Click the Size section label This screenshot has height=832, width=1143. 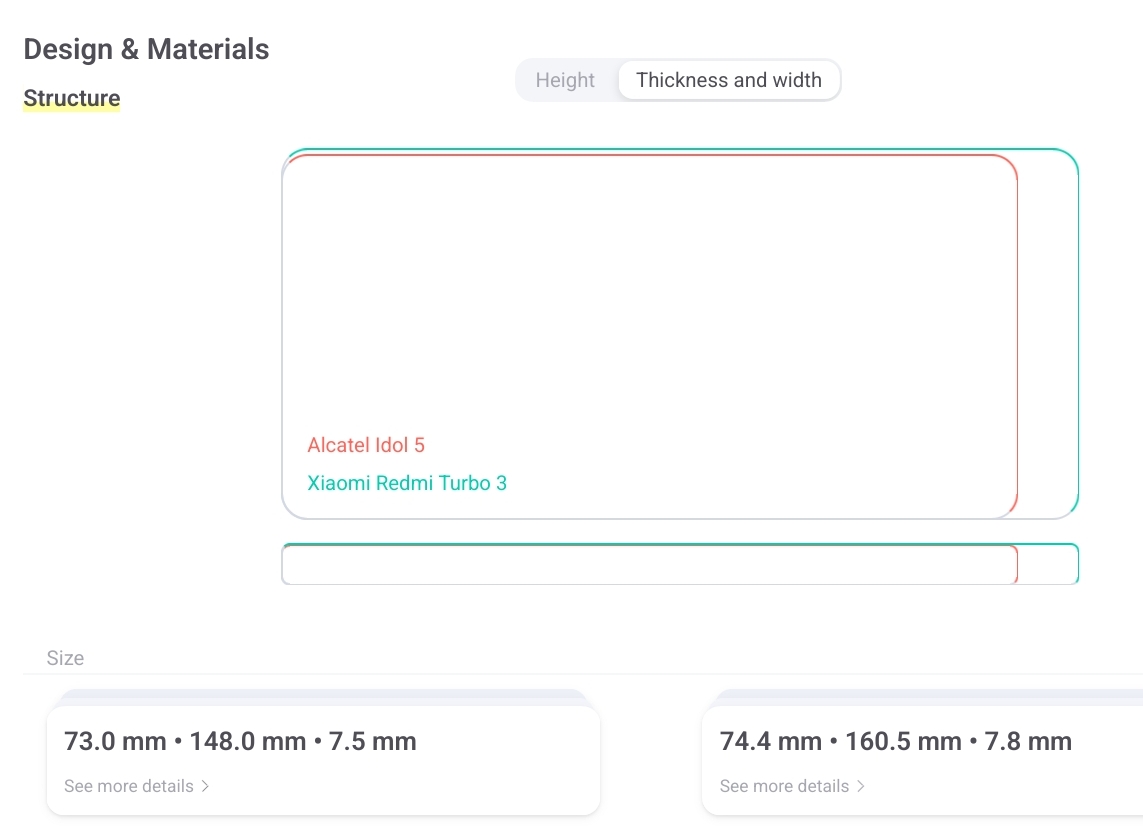[65, 658]
